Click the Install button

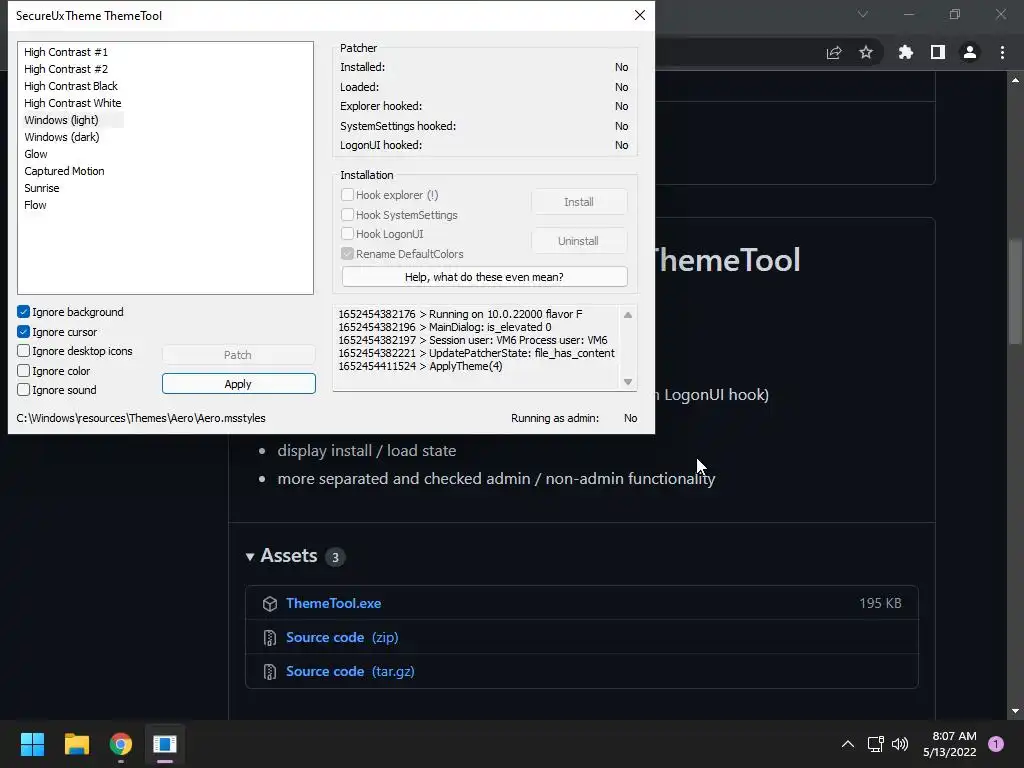[x=579, y=202]
